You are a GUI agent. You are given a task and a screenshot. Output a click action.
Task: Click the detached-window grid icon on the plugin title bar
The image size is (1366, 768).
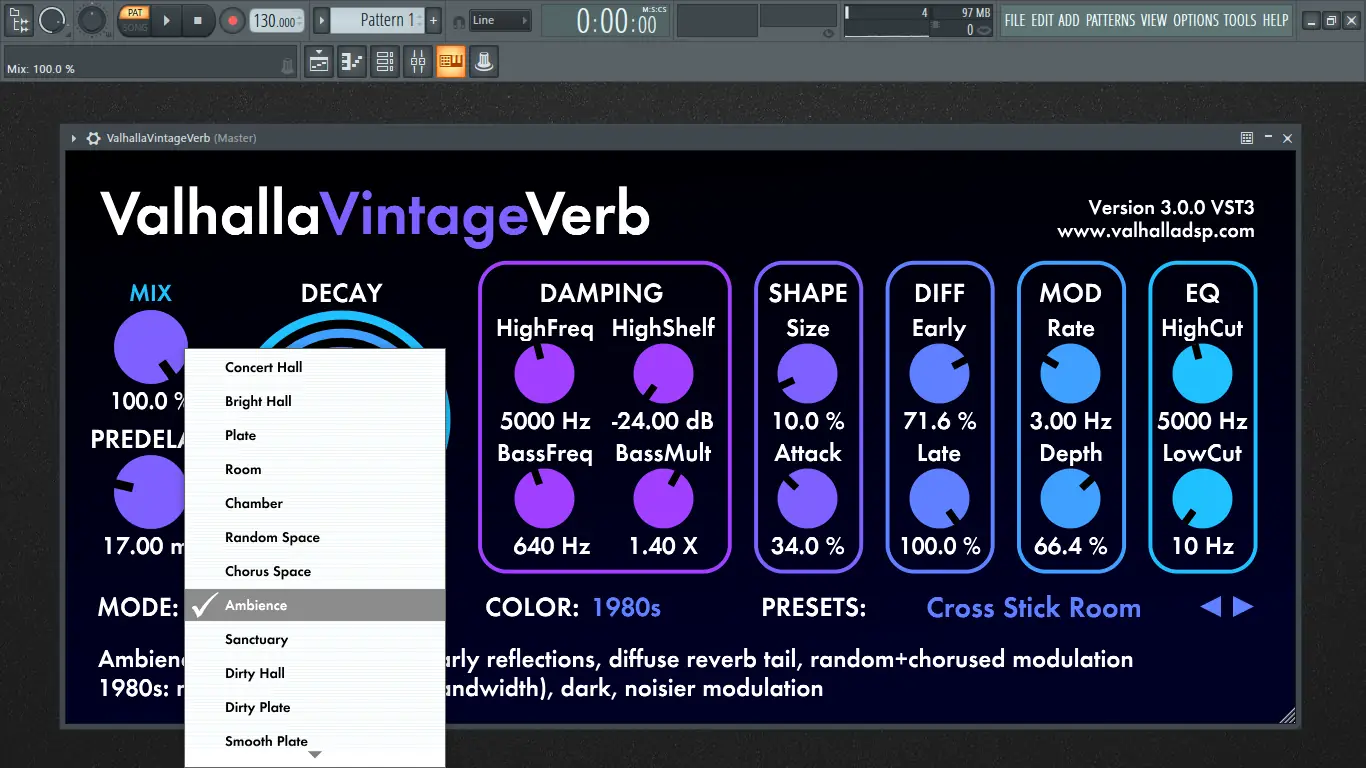point(1247,138)
